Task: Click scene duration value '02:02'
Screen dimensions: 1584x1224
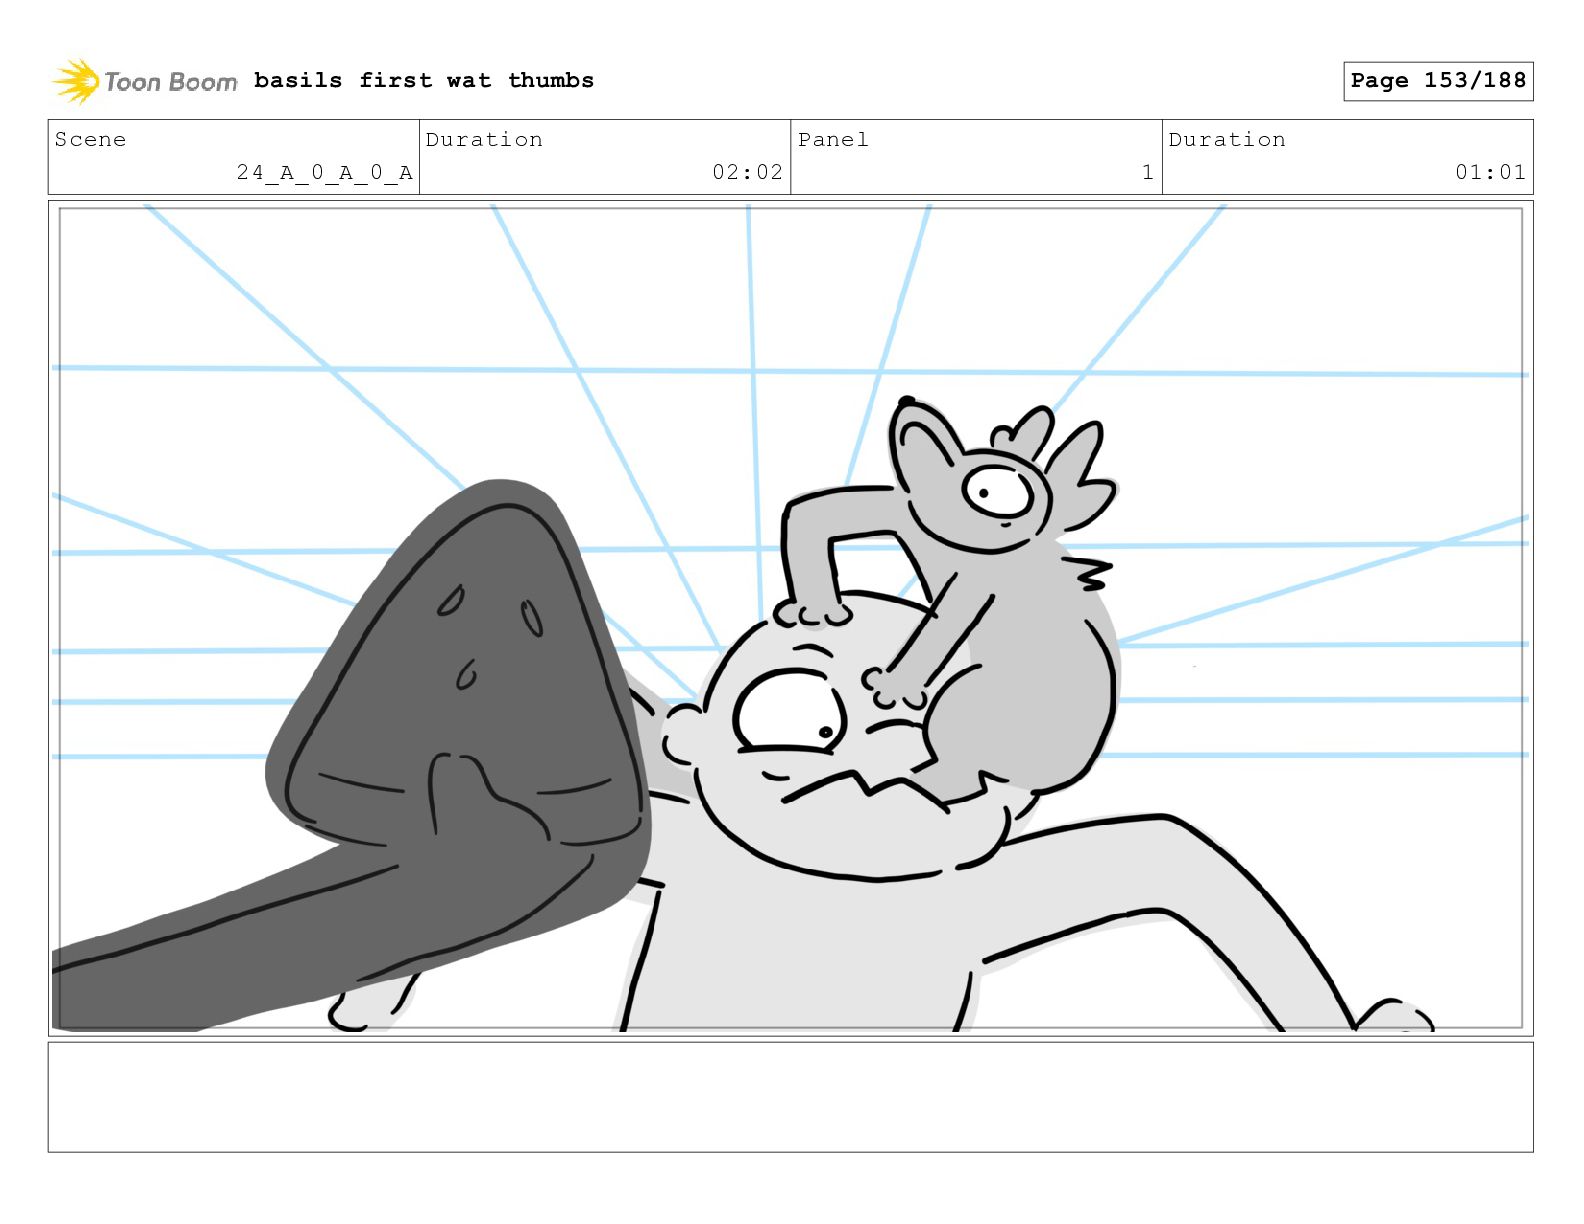Action: pos(747,172)
